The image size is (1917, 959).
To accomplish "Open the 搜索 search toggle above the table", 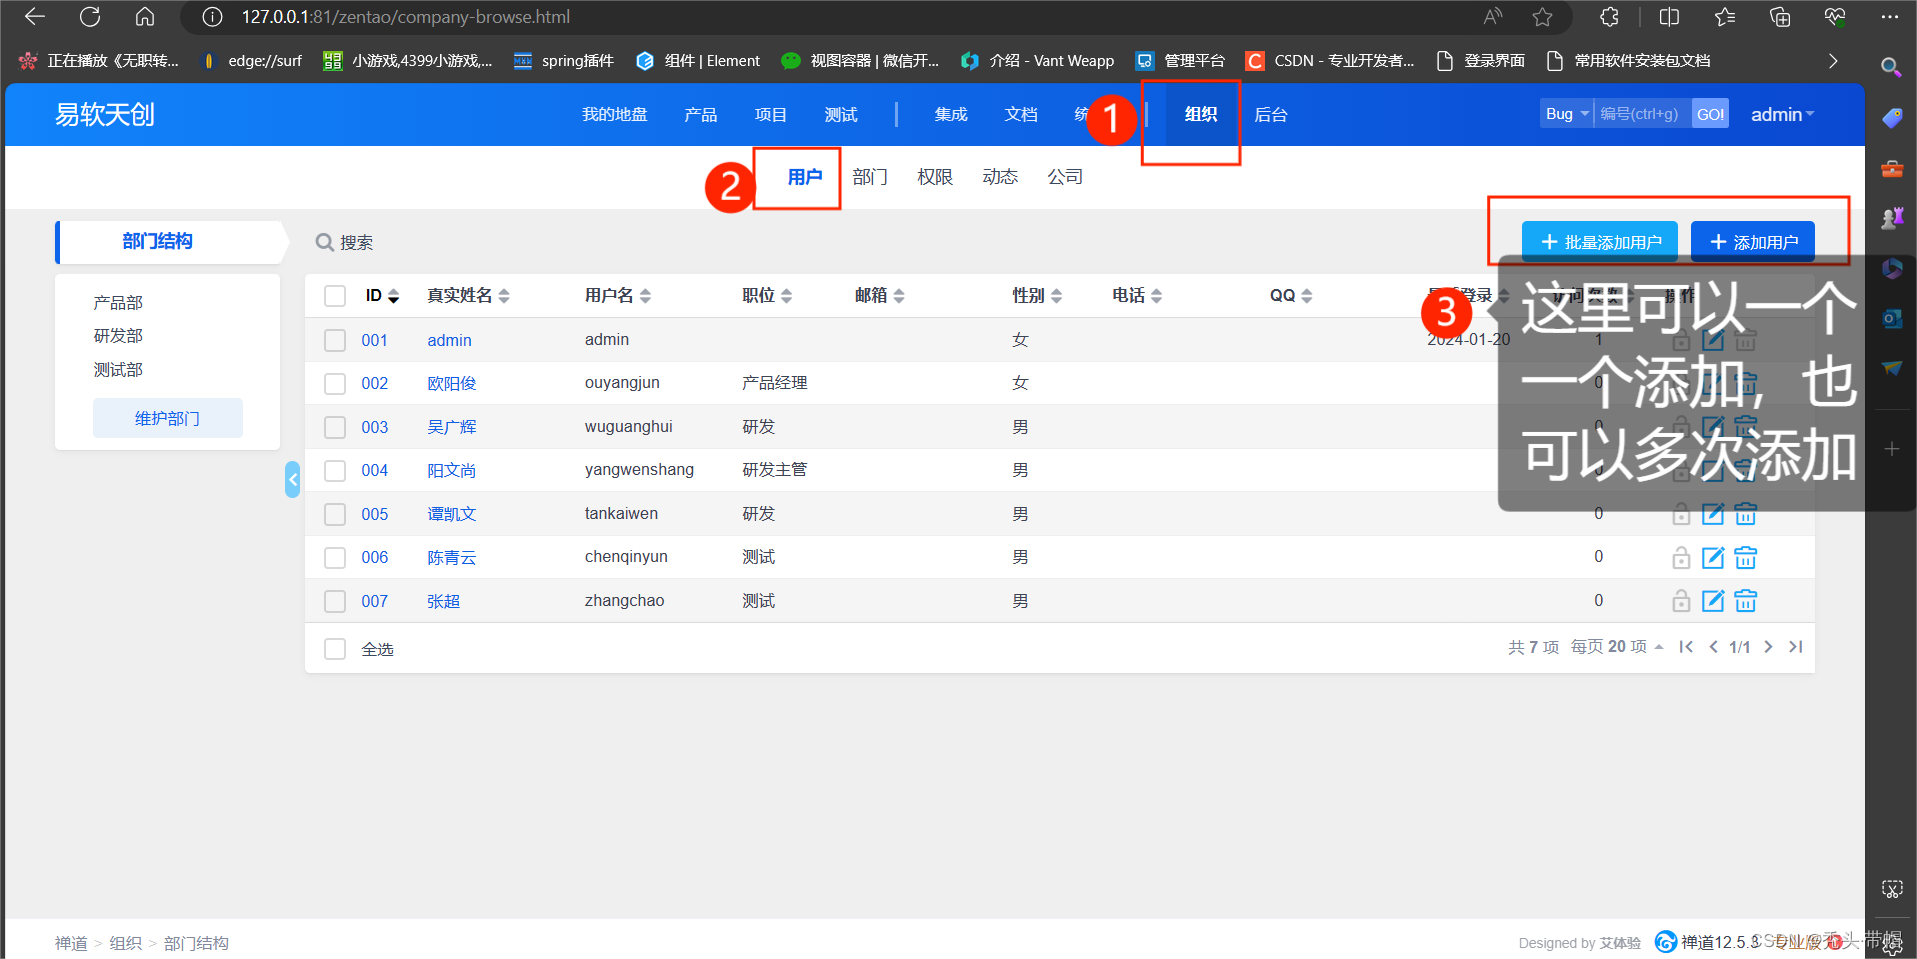I will (x=344, y=242).
